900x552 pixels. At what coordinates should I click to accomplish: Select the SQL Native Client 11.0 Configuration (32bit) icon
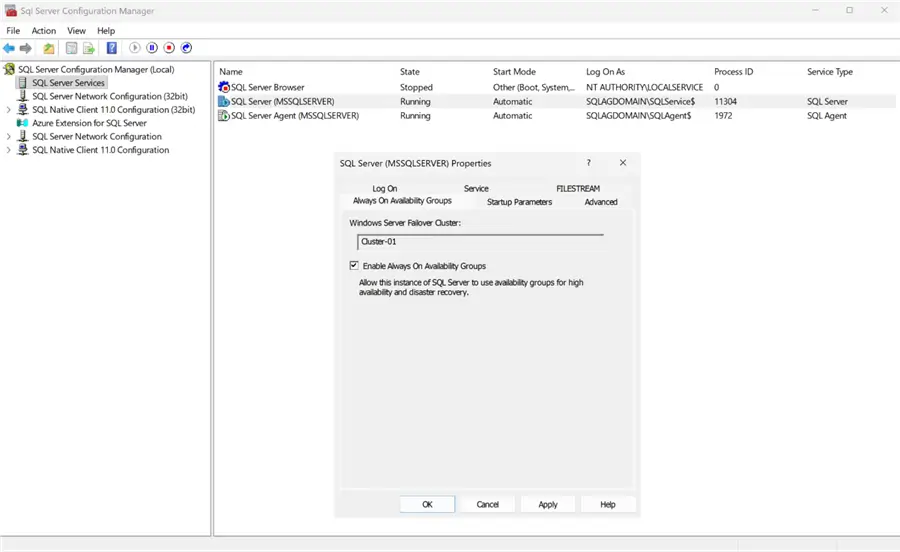(x=22, y=109)
